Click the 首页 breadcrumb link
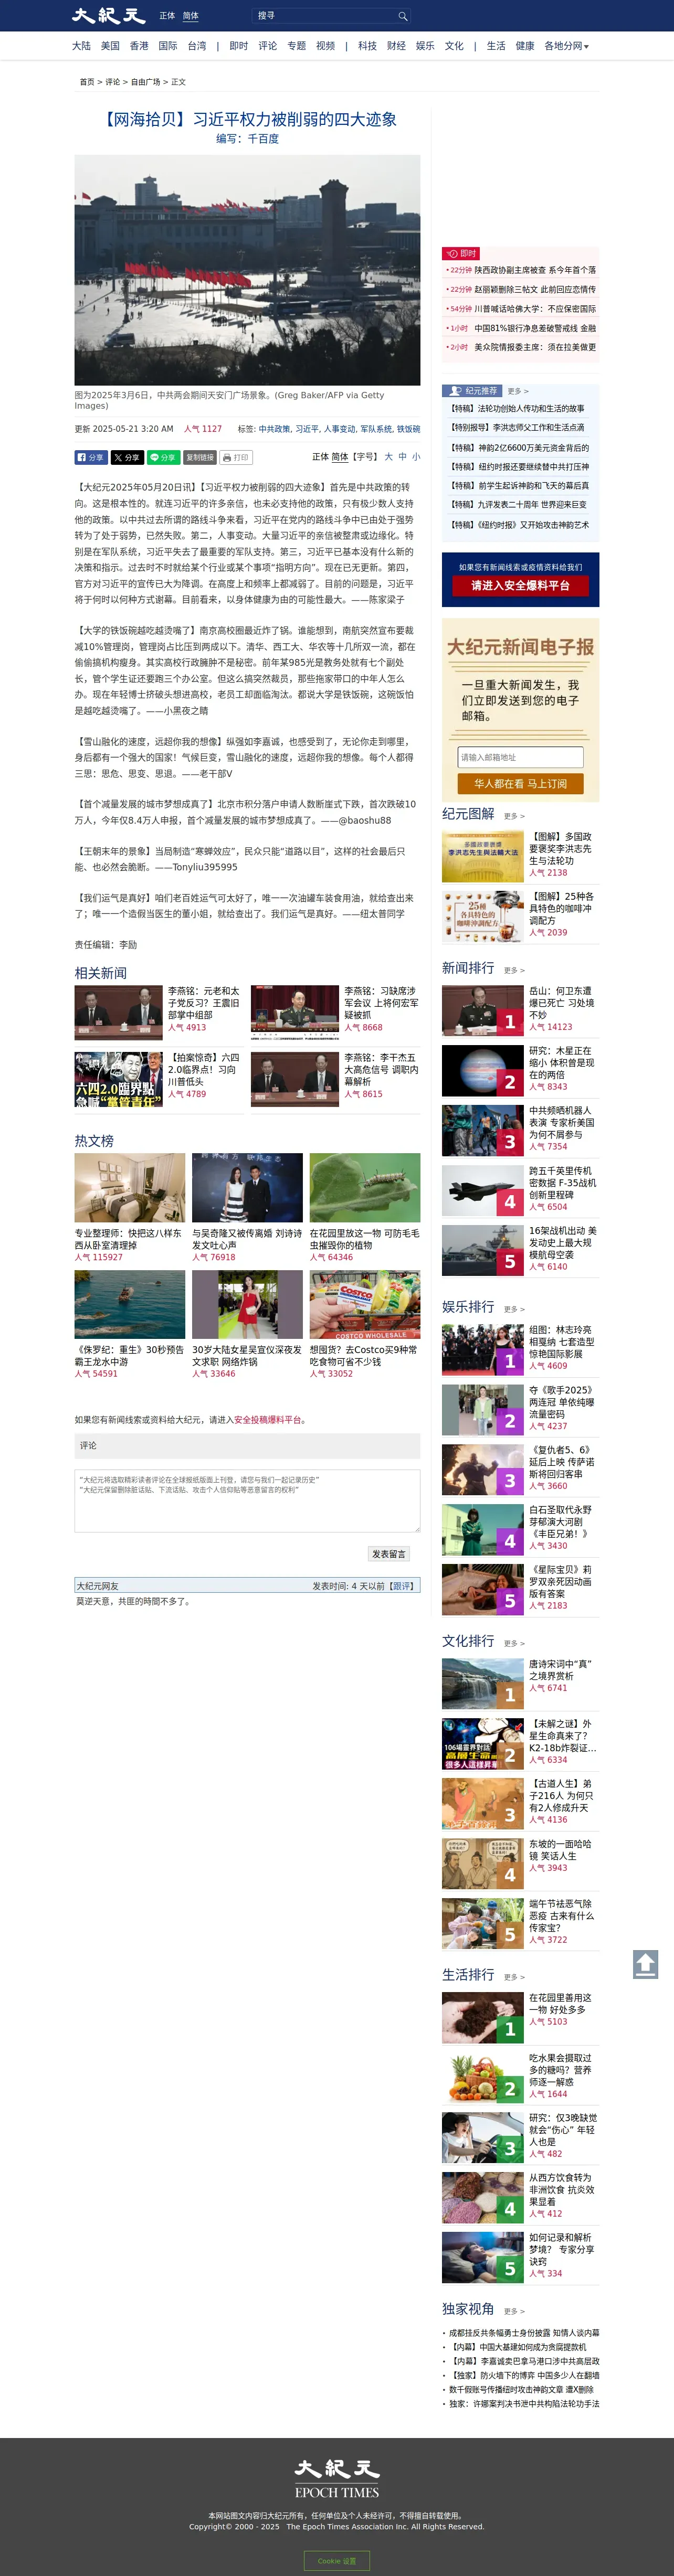 [87, 82]
